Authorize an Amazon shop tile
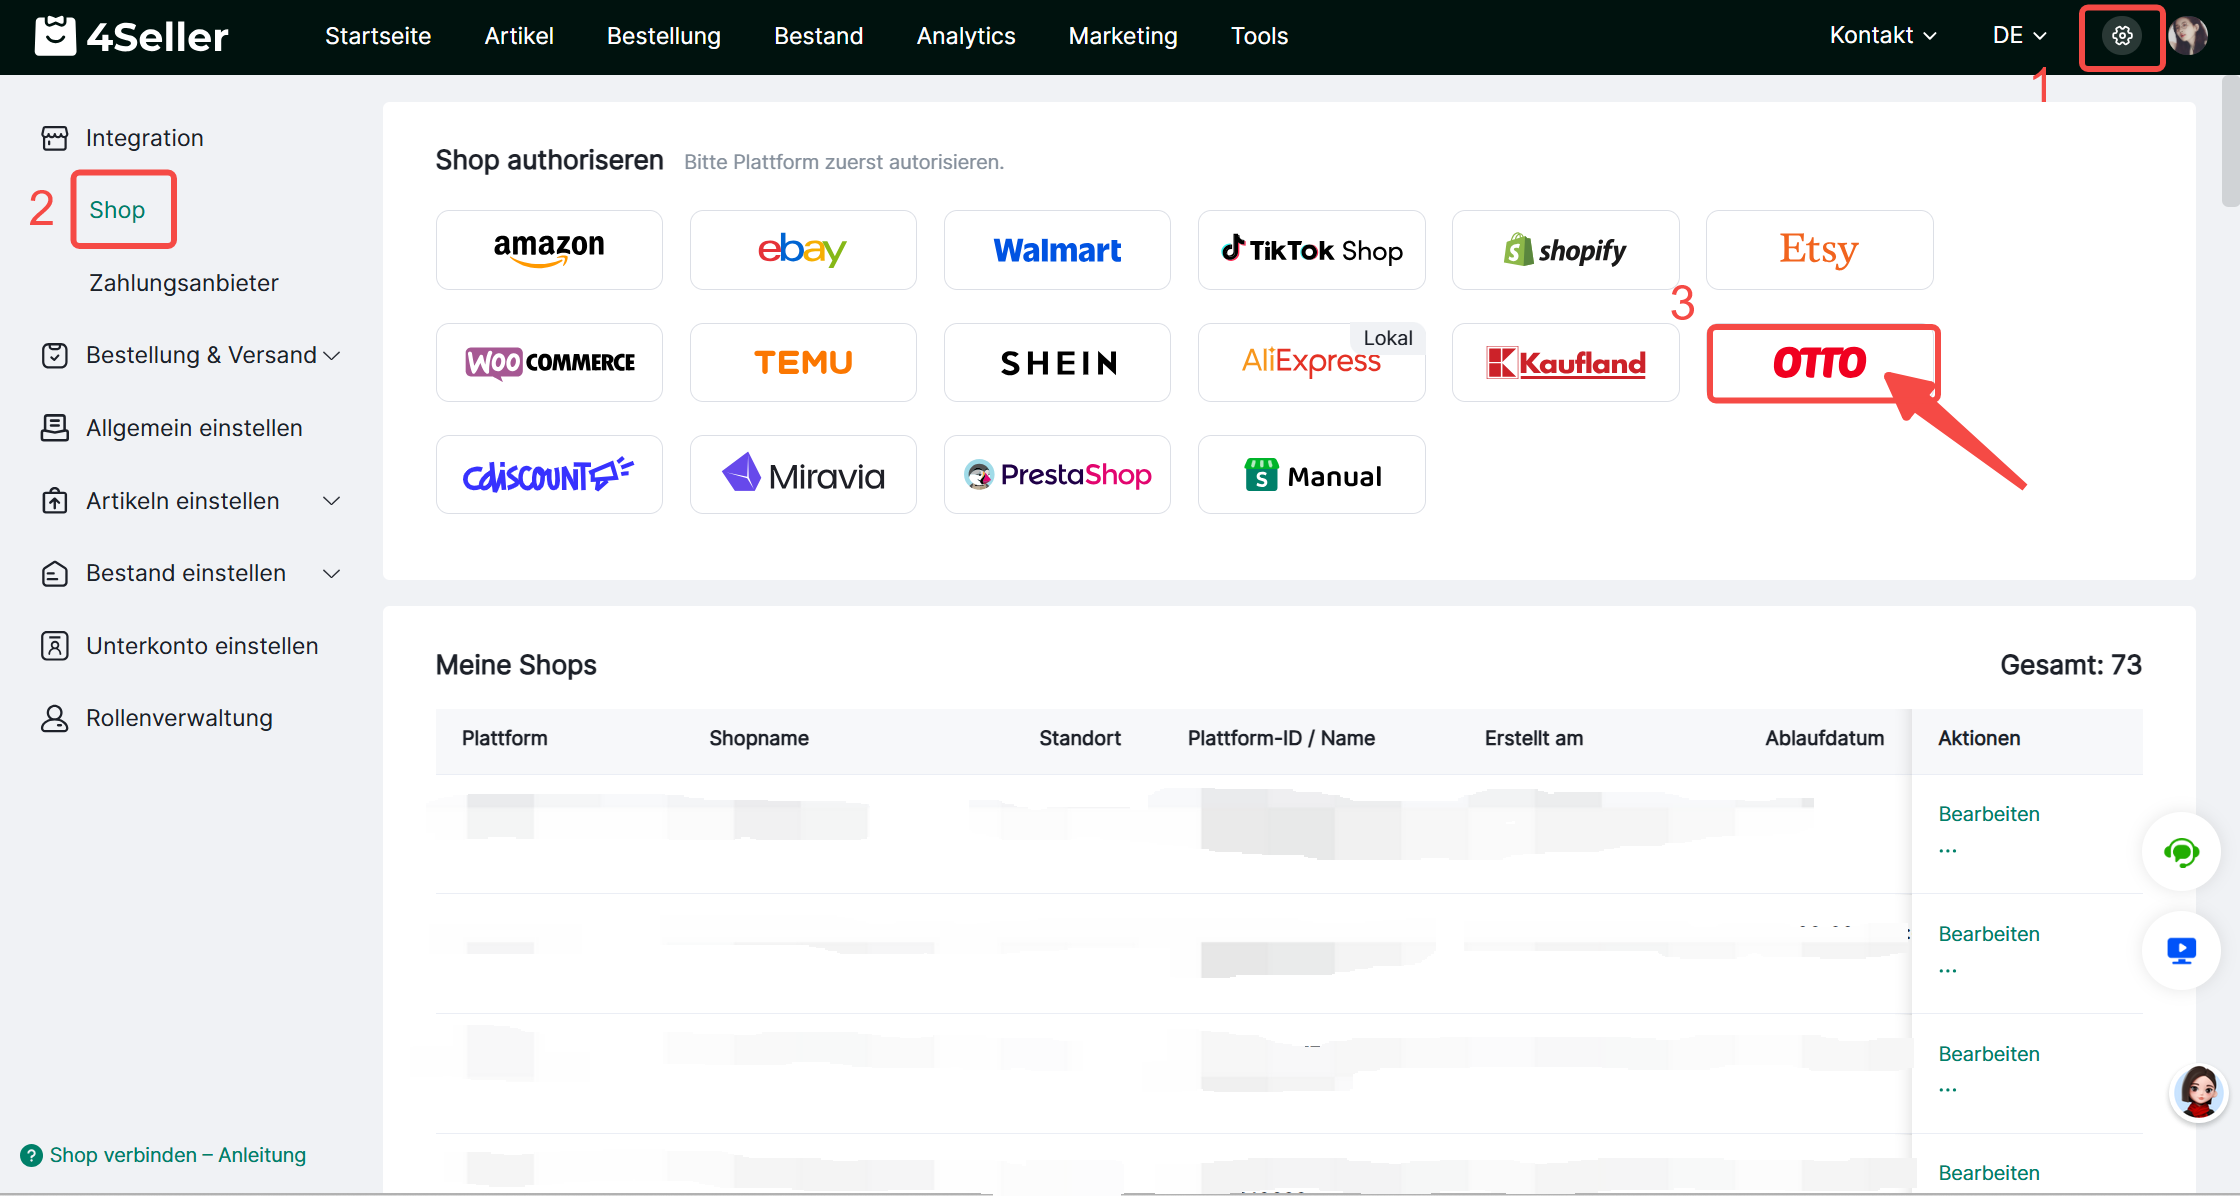Screen dimensions: 2240x1196 click(x=549, y=250)
